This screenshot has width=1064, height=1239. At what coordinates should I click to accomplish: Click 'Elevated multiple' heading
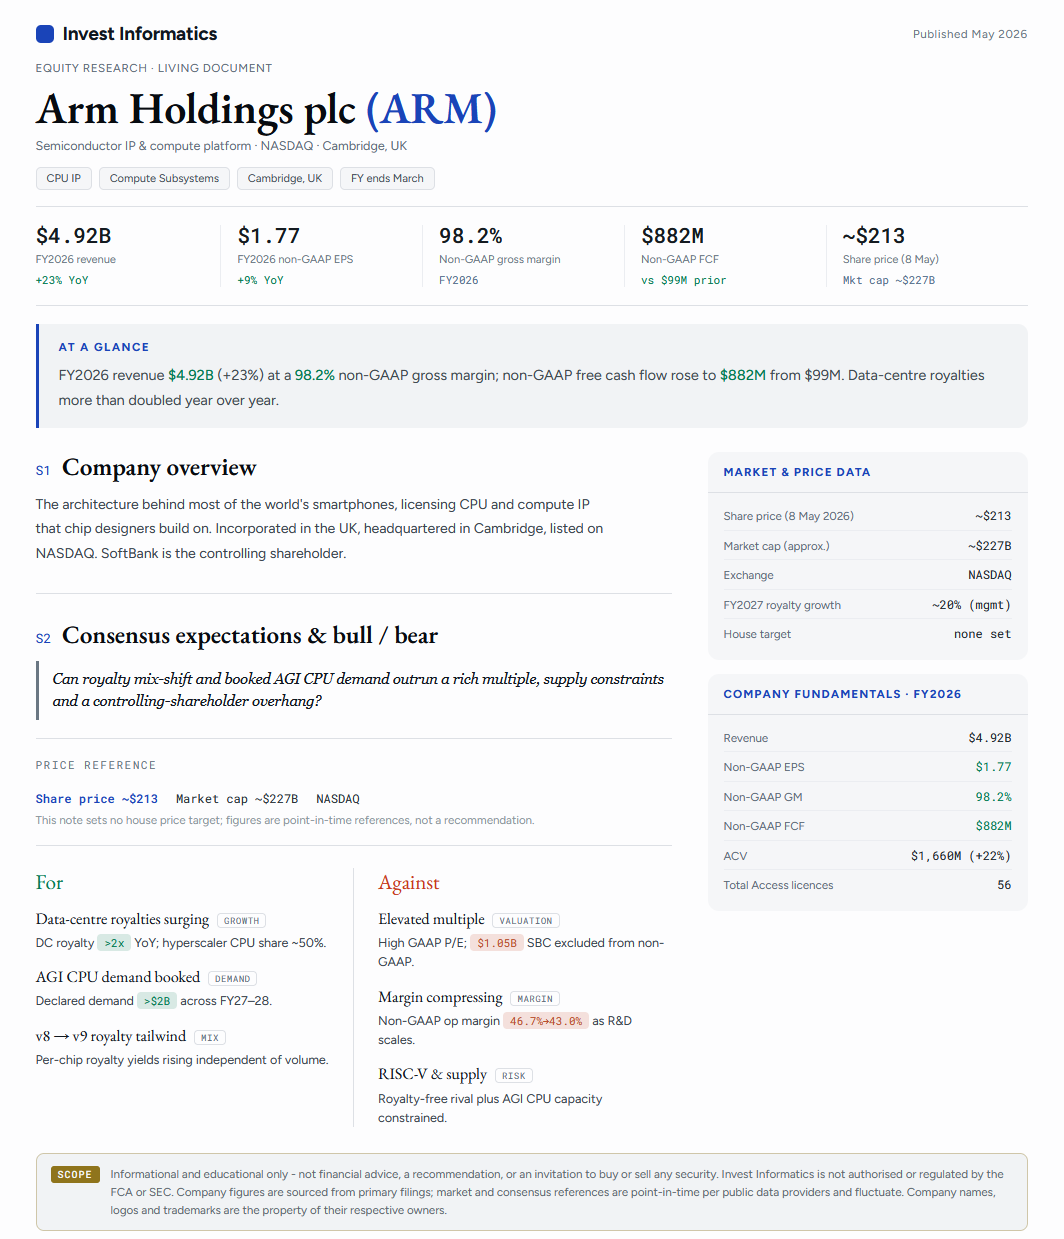pos(431,920)
